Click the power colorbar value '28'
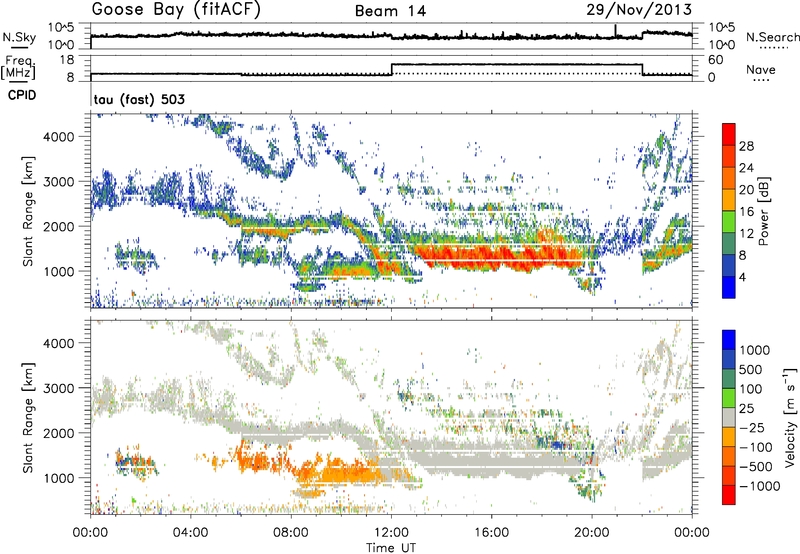The image size is (800, 554). coord(746,146)
